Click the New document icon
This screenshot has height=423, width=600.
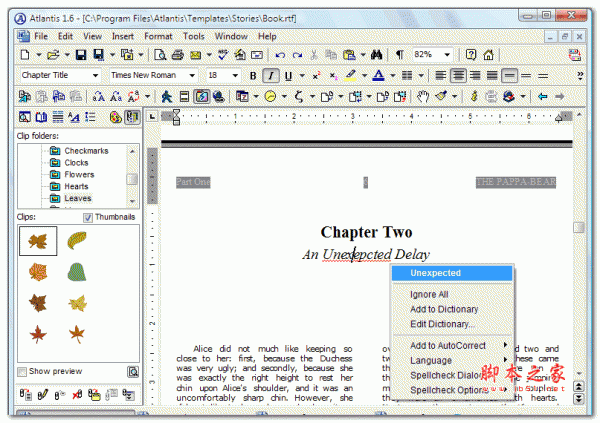point(25,55)
